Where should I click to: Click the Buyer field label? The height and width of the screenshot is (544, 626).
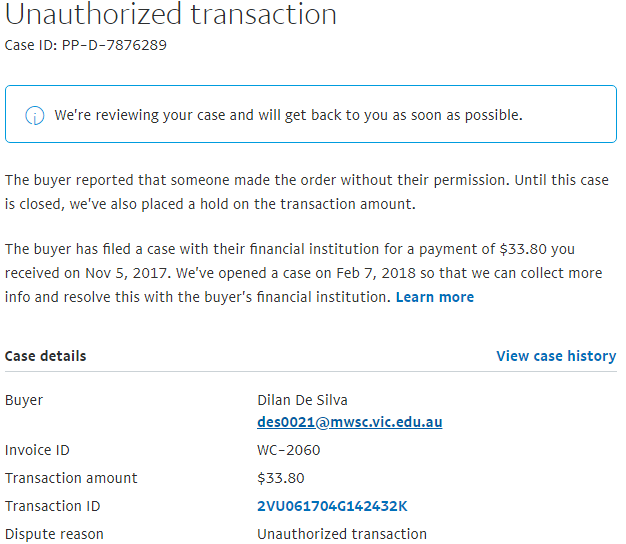pyautogui.click(x=24, y=400)
